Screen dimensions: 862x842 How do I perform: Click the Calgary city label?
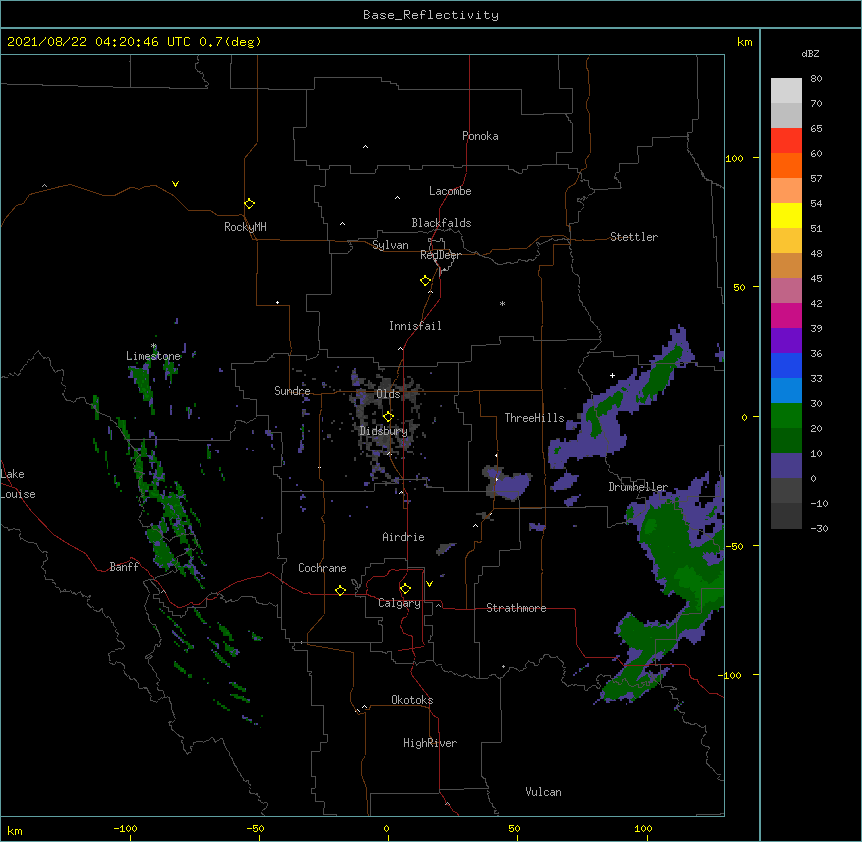click(399, 603)
